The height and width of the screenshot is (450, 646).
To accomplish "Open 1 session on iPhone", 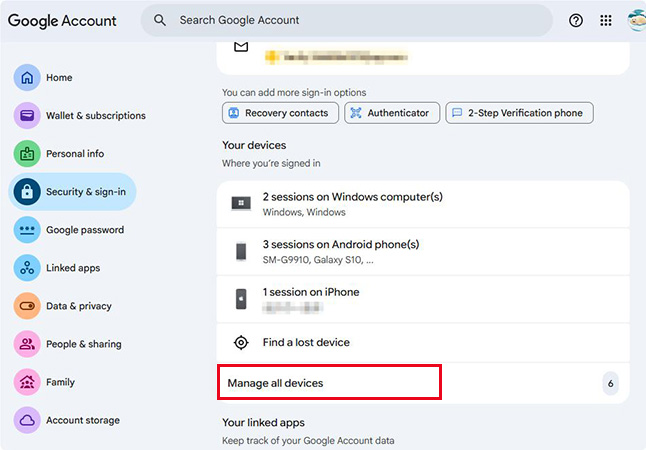I will click(423, 299).
